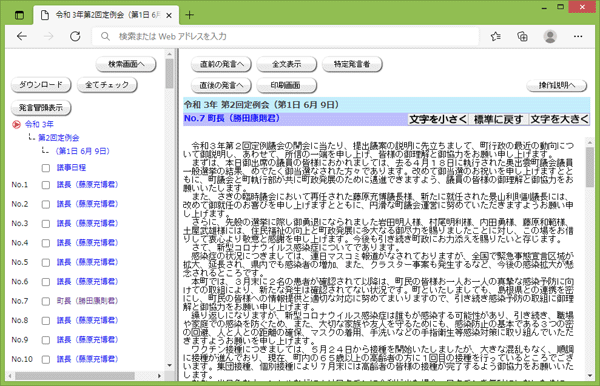Check the No.1 議長 checkbox
The height and width of the screenshot is (386, 600).
click(46, 185)
